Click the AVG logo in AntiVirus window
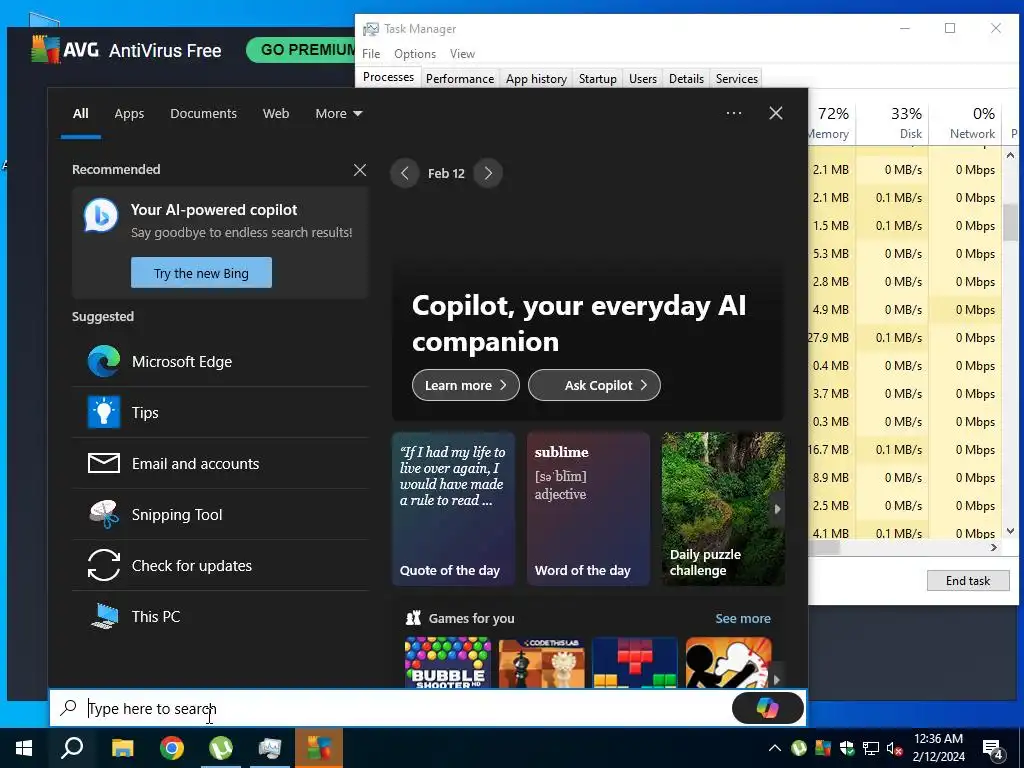1024x768 pixels. [x=65, y=50]
